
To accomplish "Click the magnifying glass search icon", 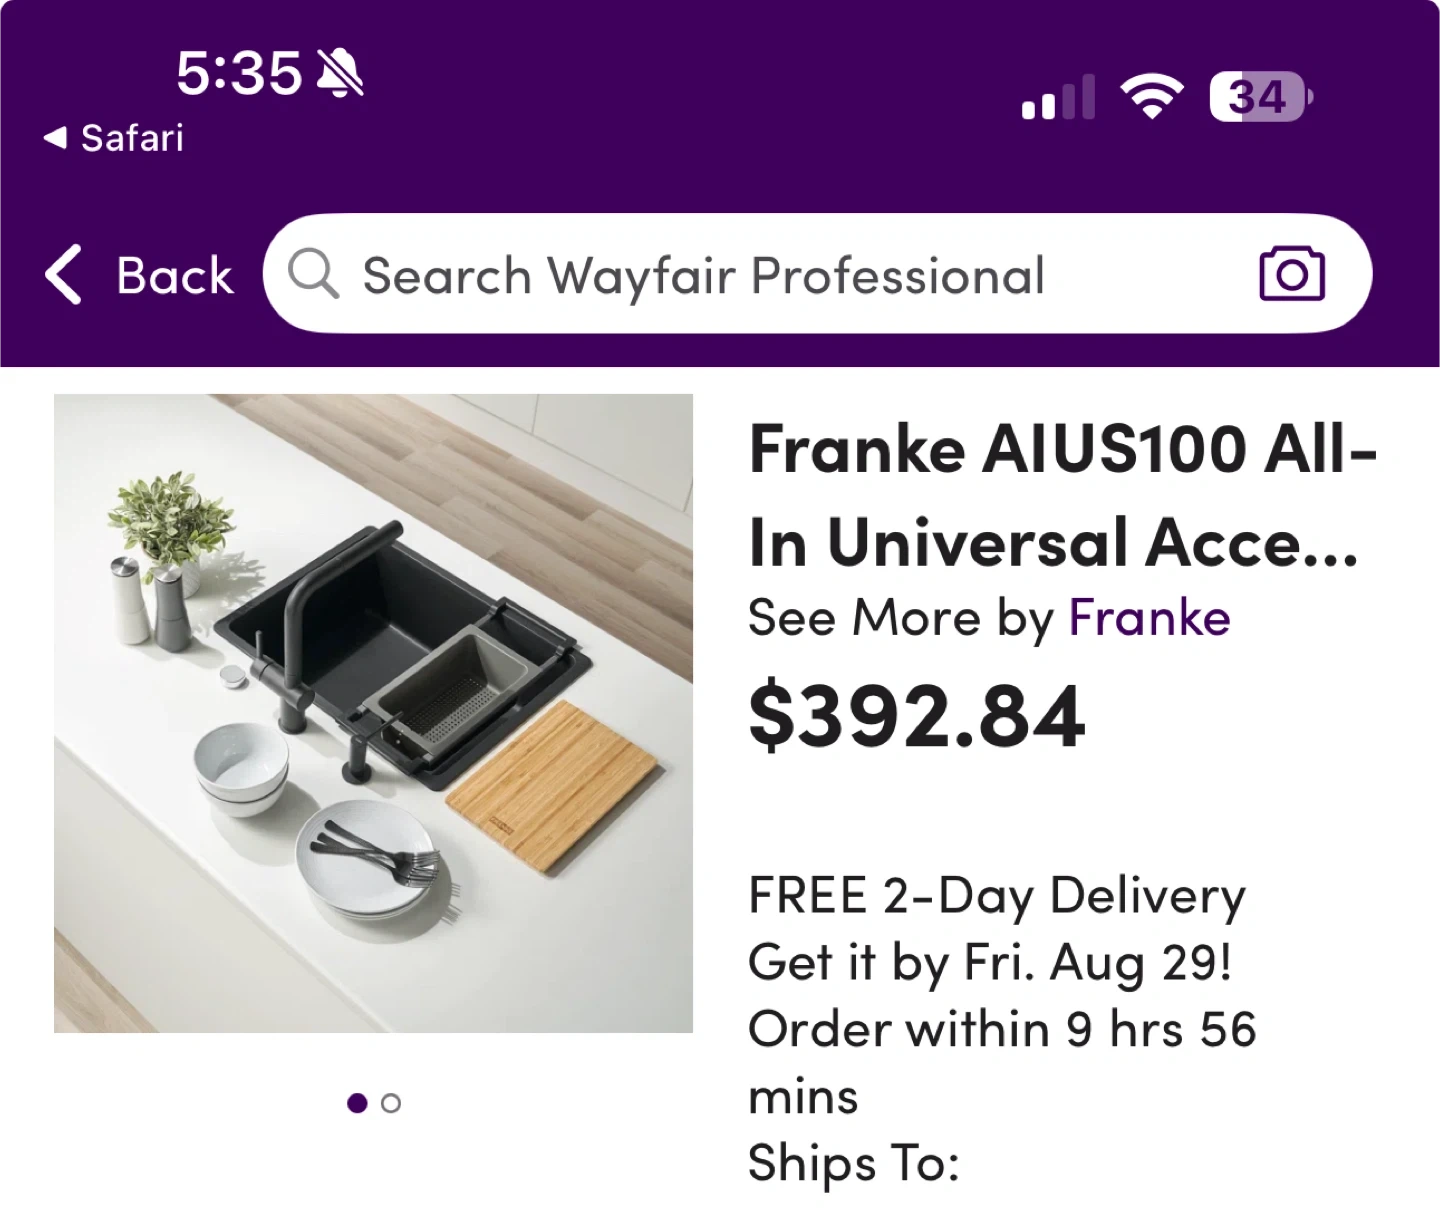I will point(313,274).
